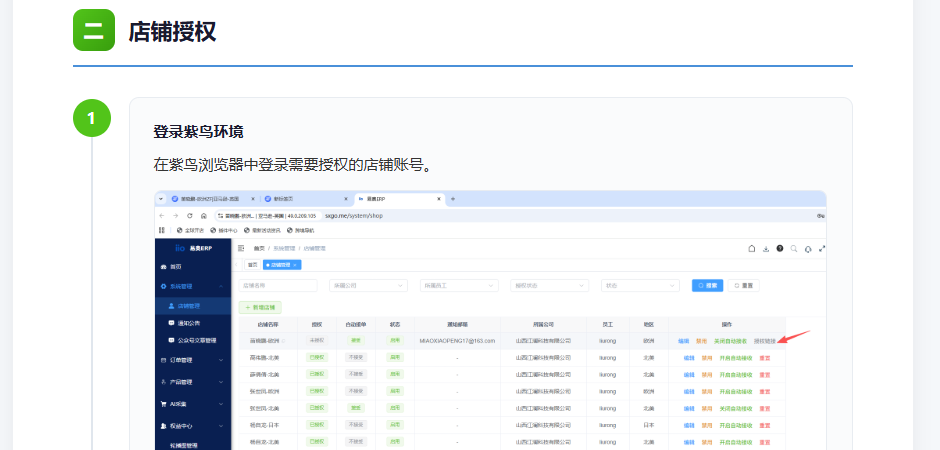Click the download icon in the ERP header
940x450 pixels.
[x=766, y=249]
